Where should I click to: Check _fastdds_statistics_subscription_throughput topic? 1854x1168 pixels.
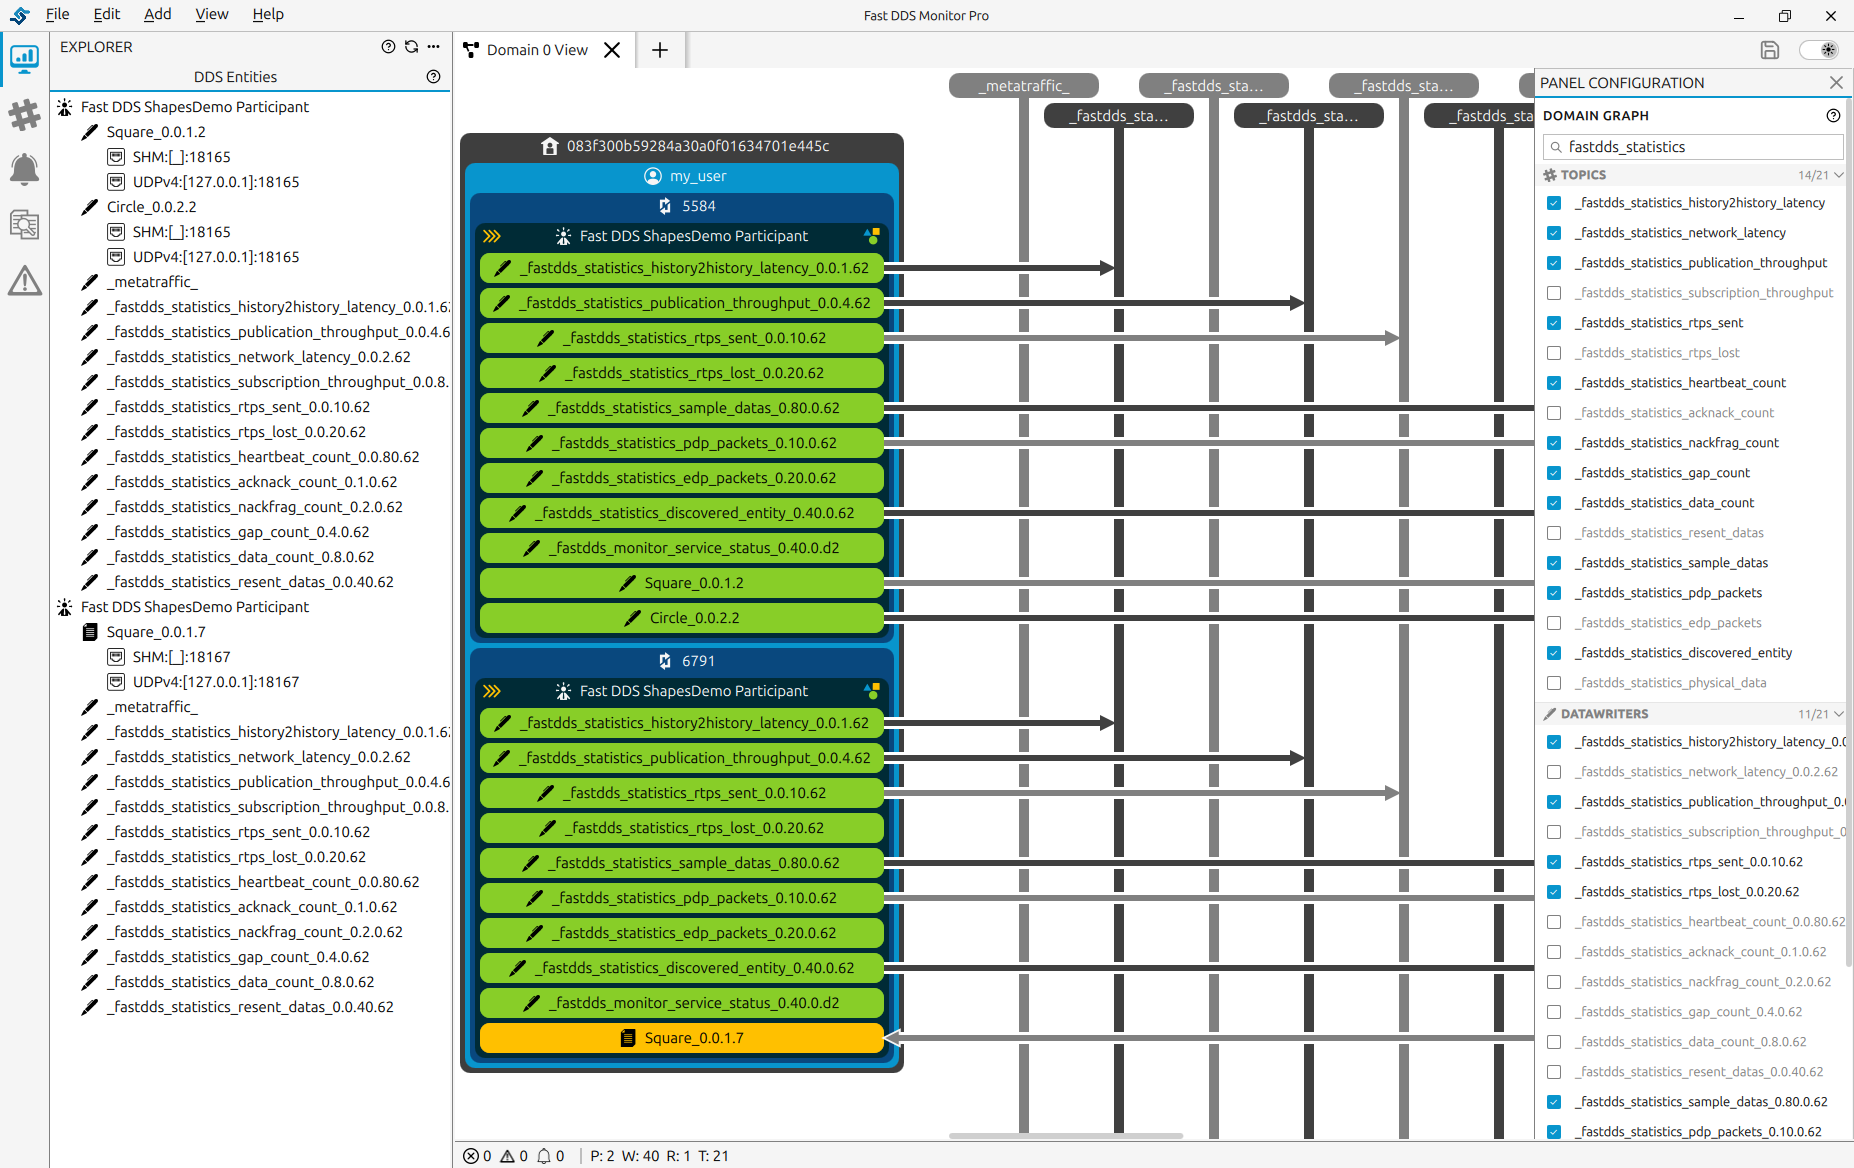point(1553,293)
